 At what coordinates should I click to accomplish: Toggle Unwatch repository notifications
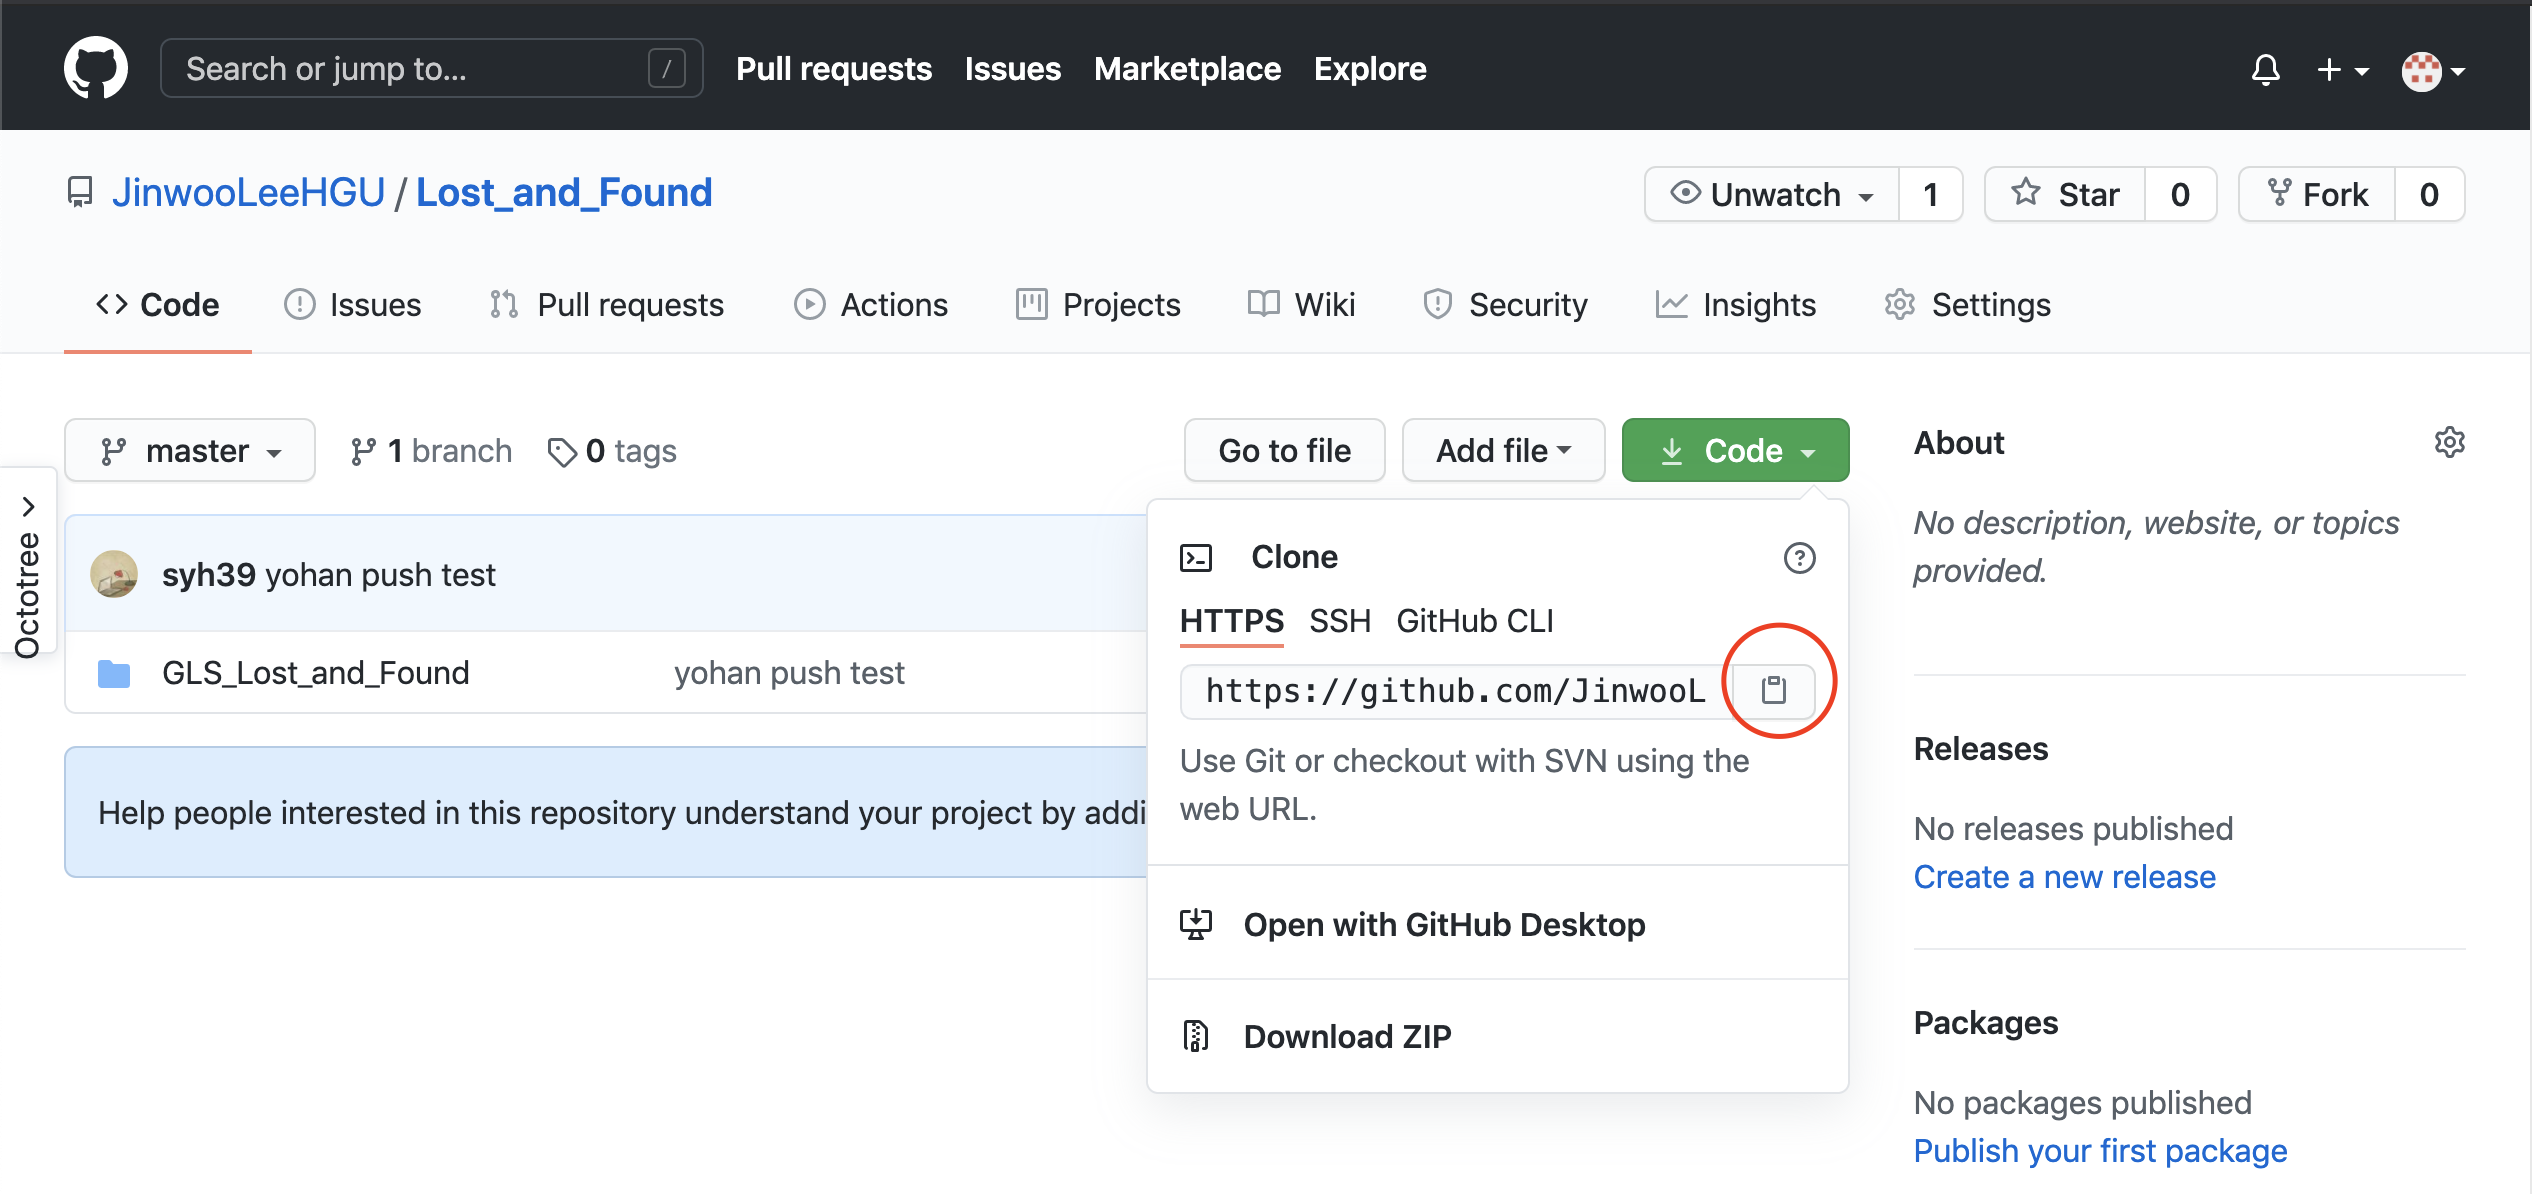coord(1773,194)
